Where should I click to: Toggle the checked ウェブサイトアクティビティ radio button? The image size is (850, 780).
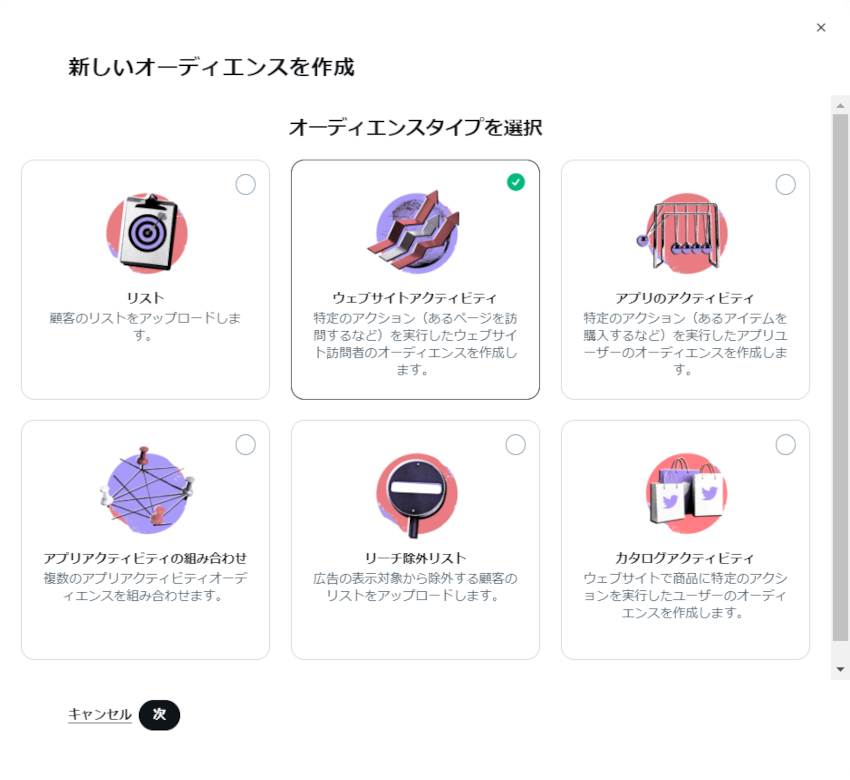pyautogui.click(x=516, y=182)
